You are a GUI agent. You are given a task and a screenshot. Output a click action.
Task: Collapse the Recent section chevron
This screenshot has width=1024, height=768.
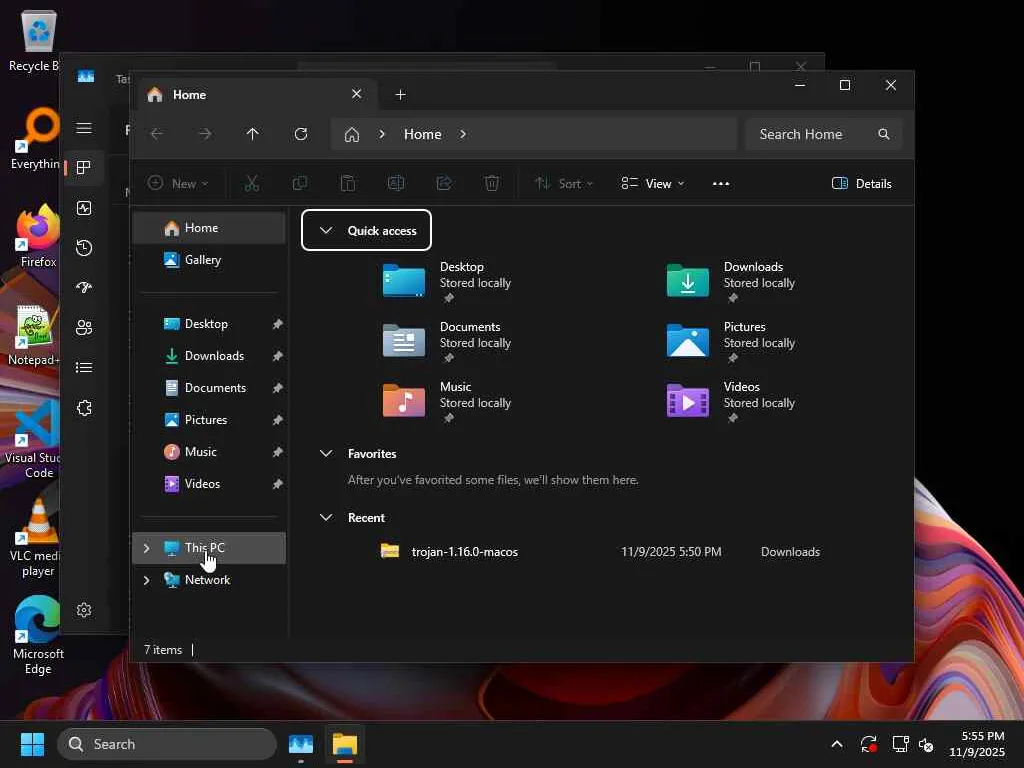click(326, 517)
